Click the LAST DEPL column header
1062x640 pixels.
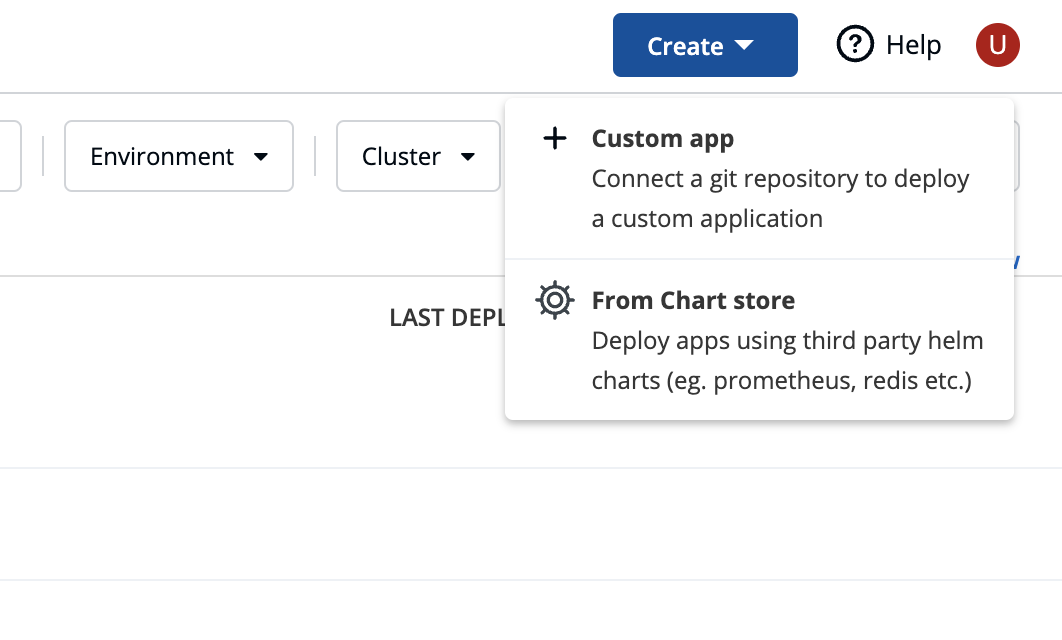446,317
